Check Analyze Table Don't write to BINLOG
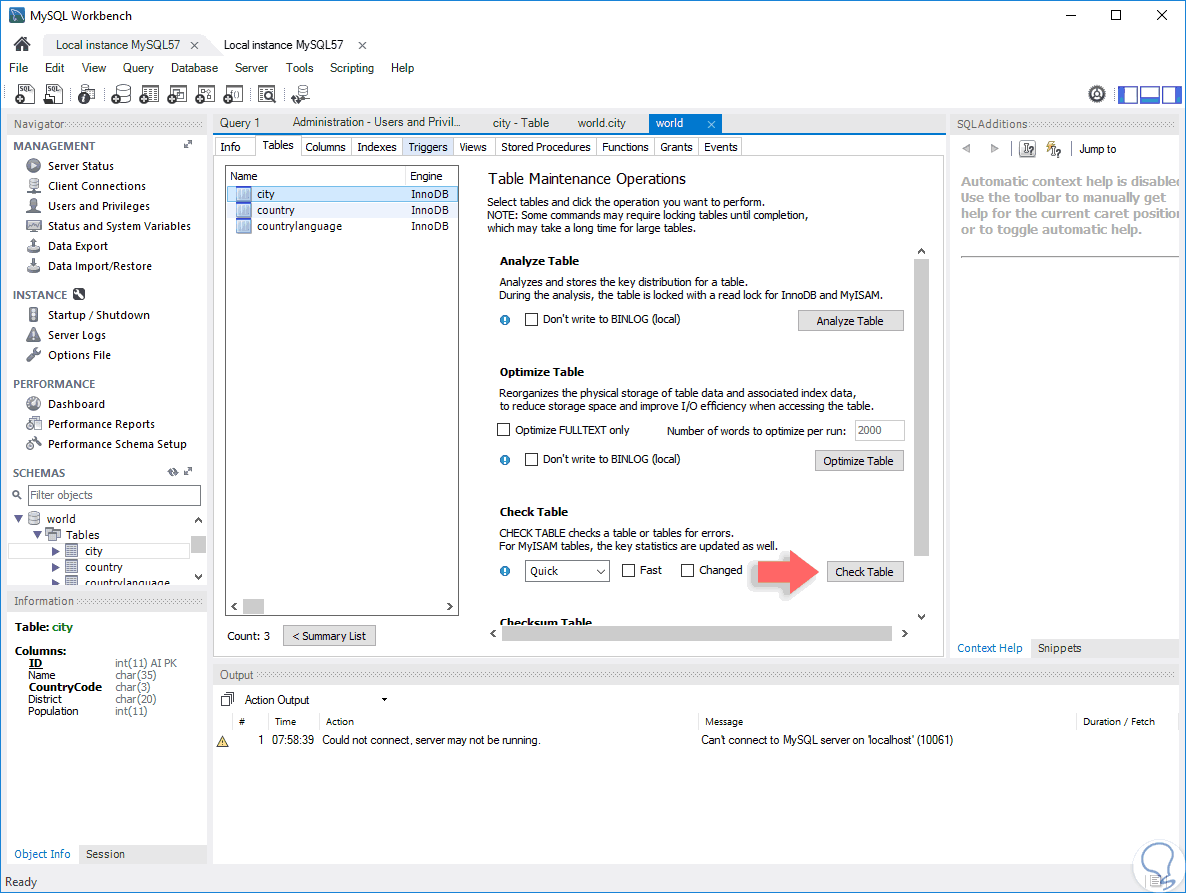This screenshot has width=1186, height=893. pyautogui.click(x=532, y=320)
